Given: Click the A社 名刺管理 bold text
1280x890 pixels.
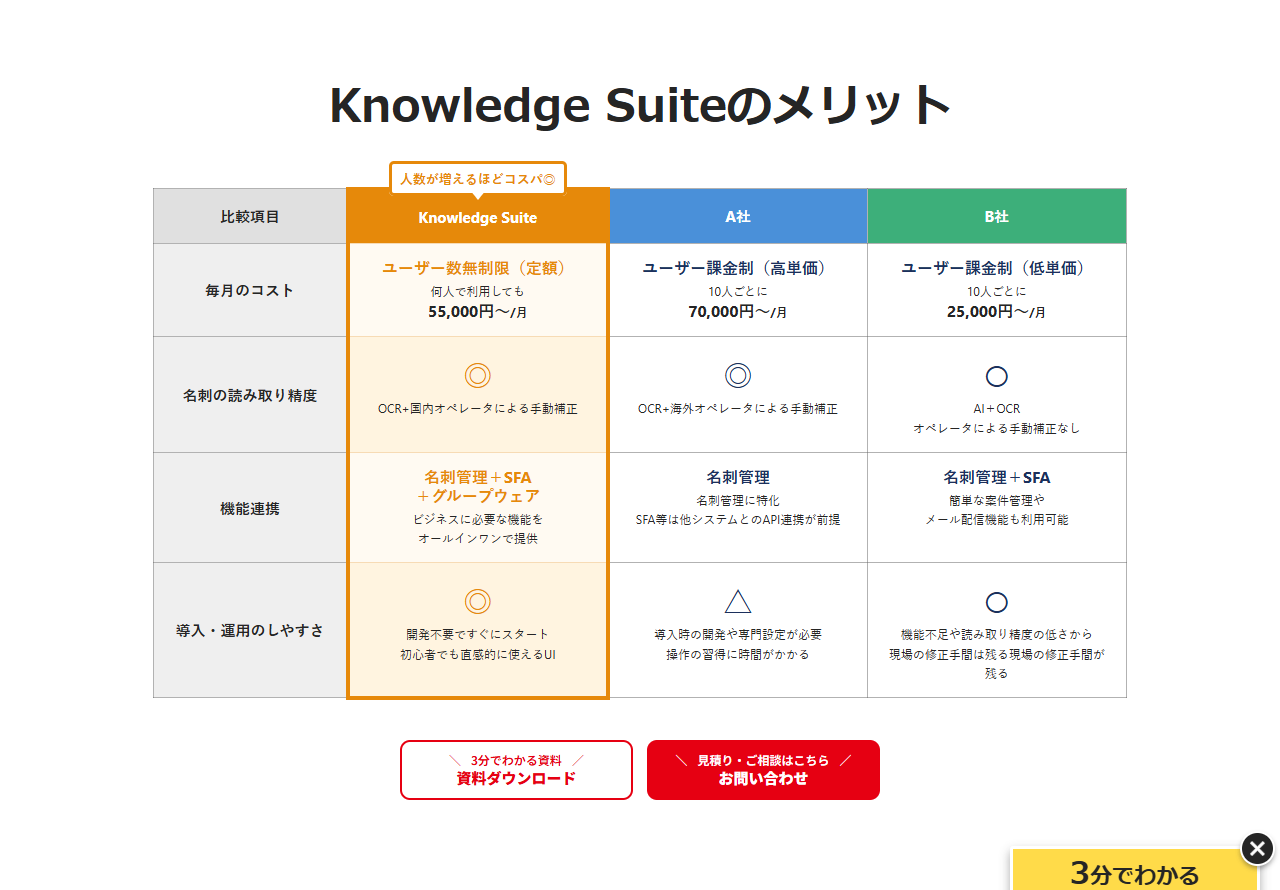Looking at the screenshot, I should click(738, 477).
